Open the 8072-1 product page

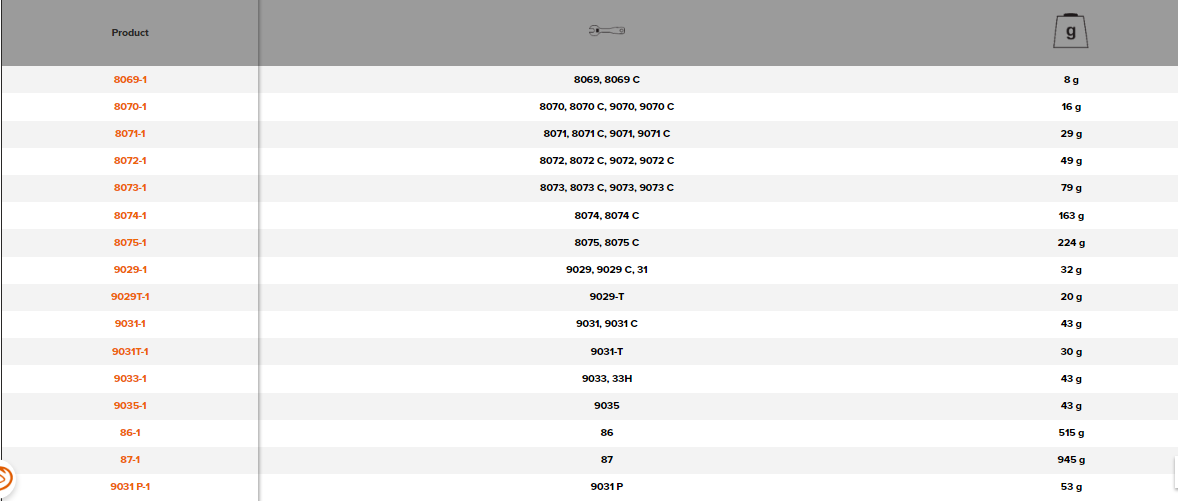pos(130,161)
